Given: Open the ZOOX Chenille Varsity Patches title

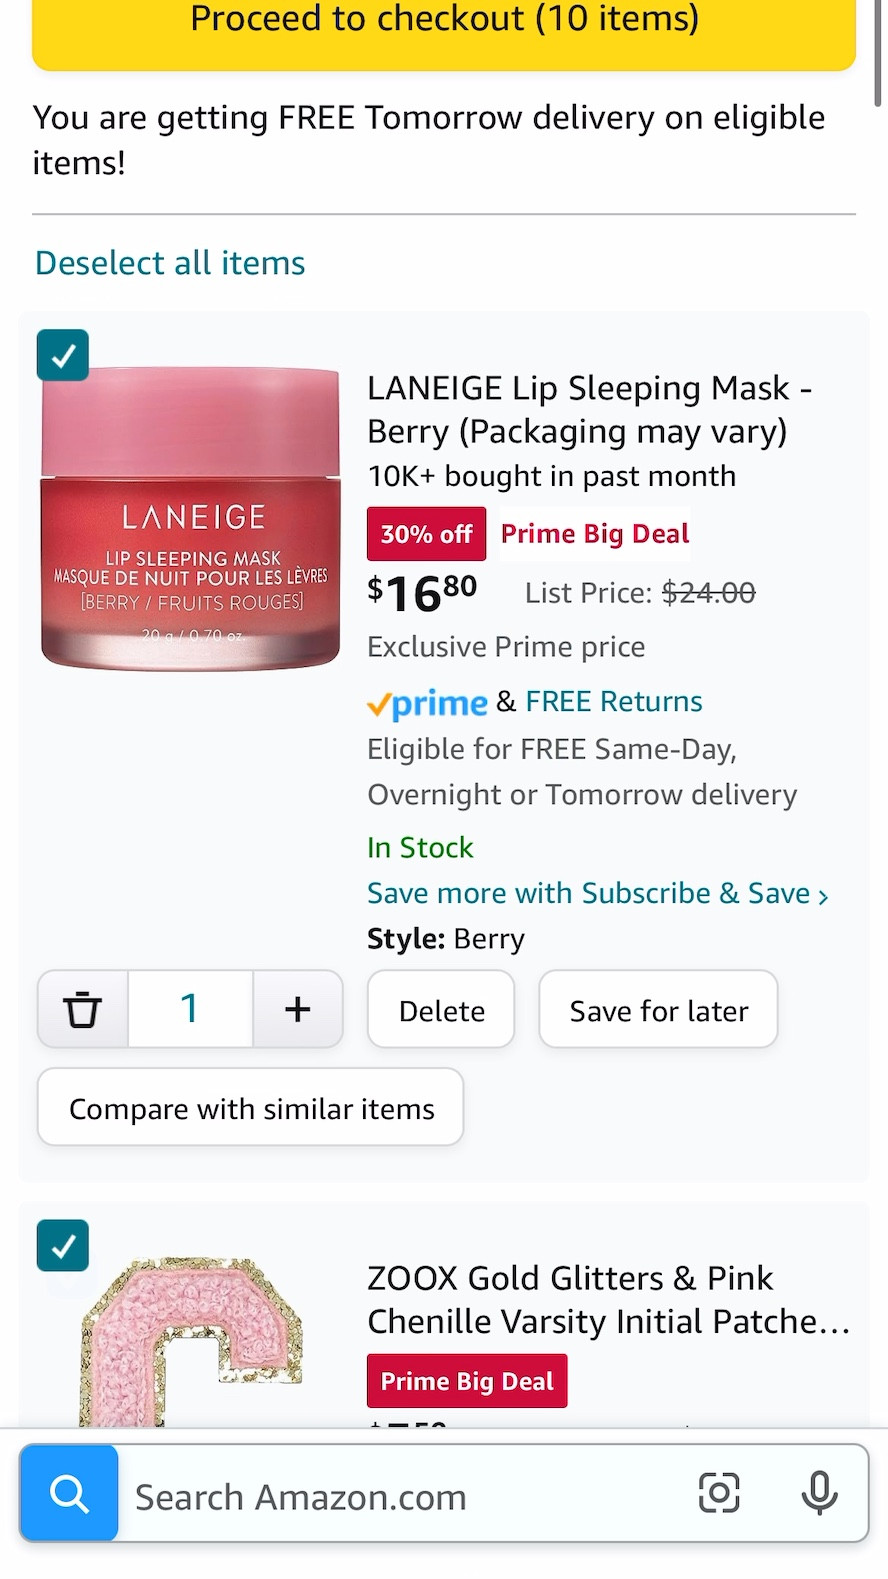Looking at the screenshot, I should pos(608,1299).
